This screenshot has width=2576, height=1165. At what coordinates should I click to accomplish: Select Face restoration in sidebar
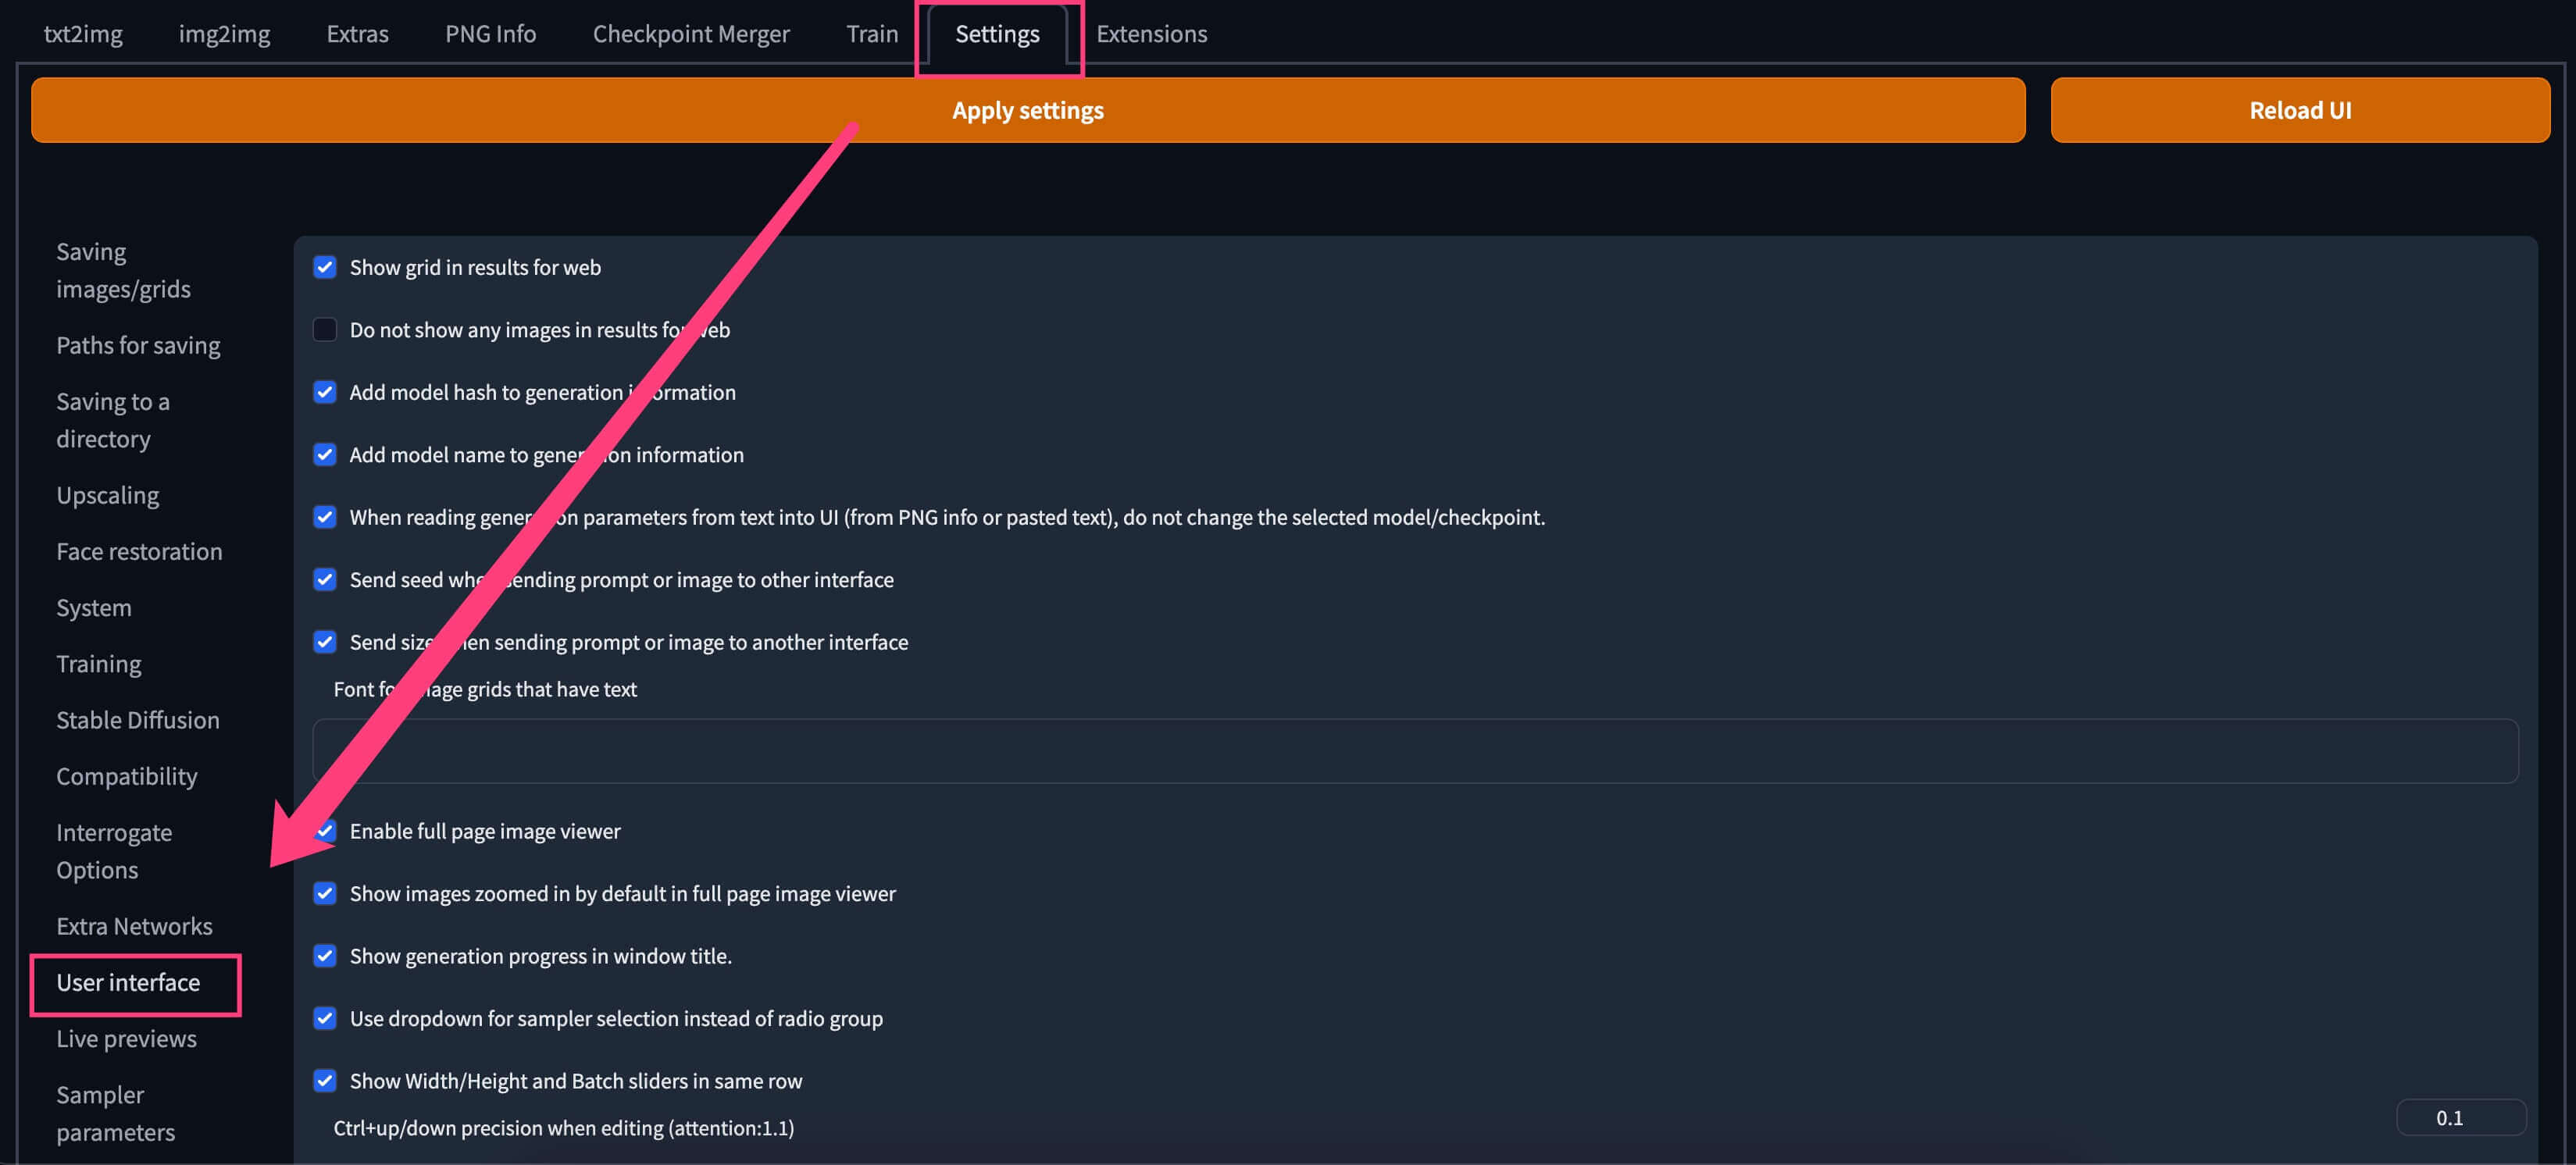coord(139,551)
